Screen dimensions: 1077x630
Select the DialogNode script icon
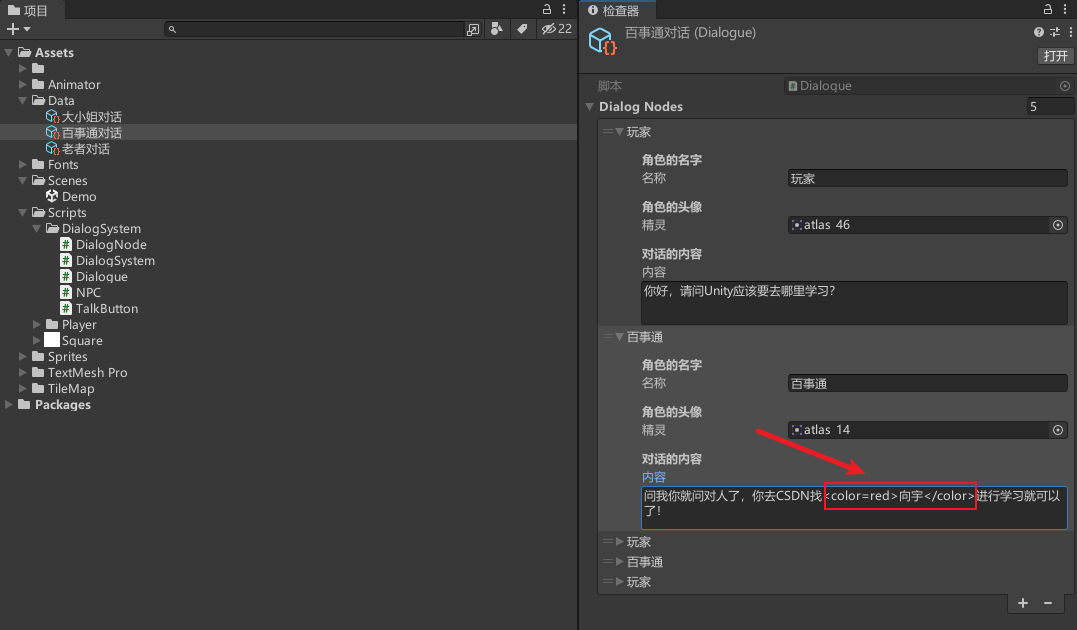point(66,244)
